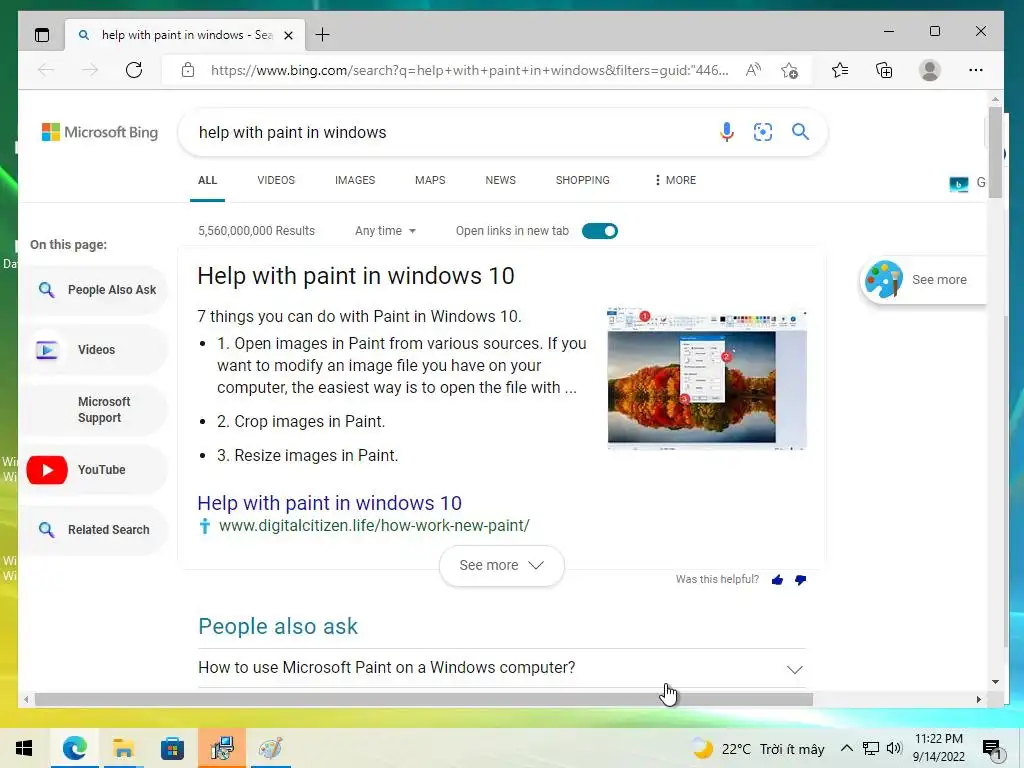Click 'People also ask' heading

tap(278, 626)
